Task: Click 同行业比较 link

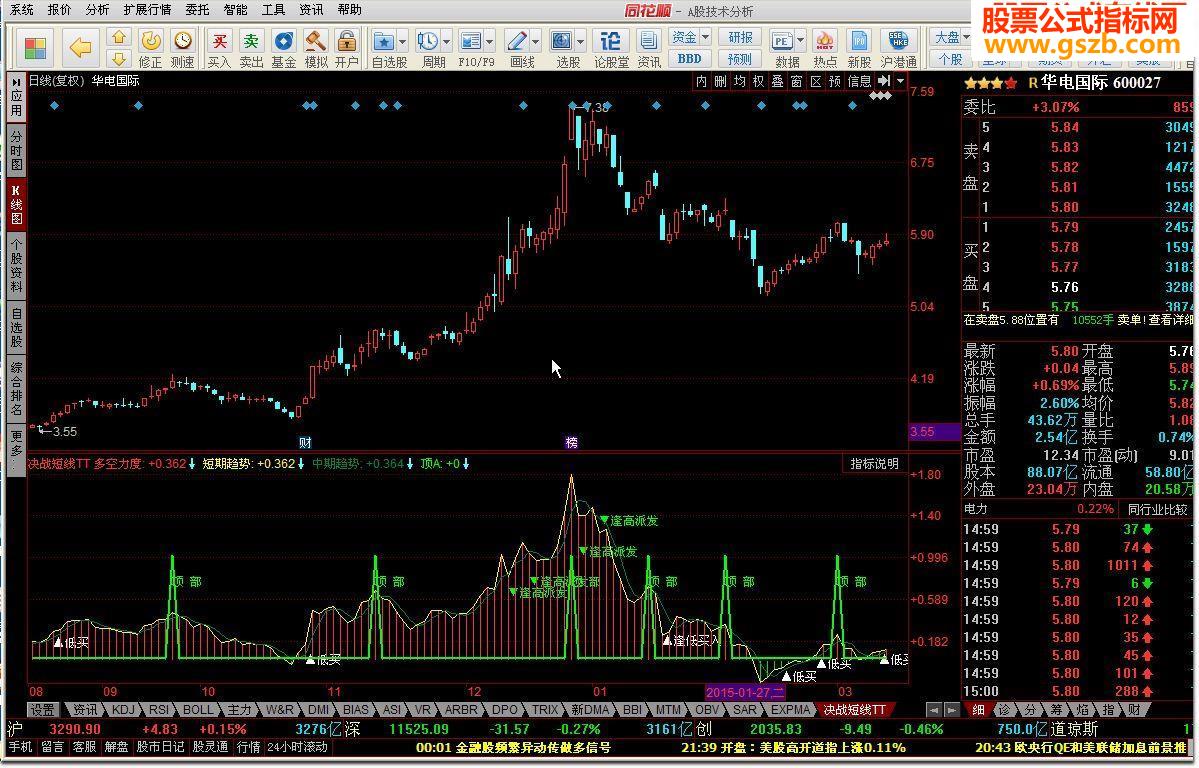Action: pos(1158,509)
